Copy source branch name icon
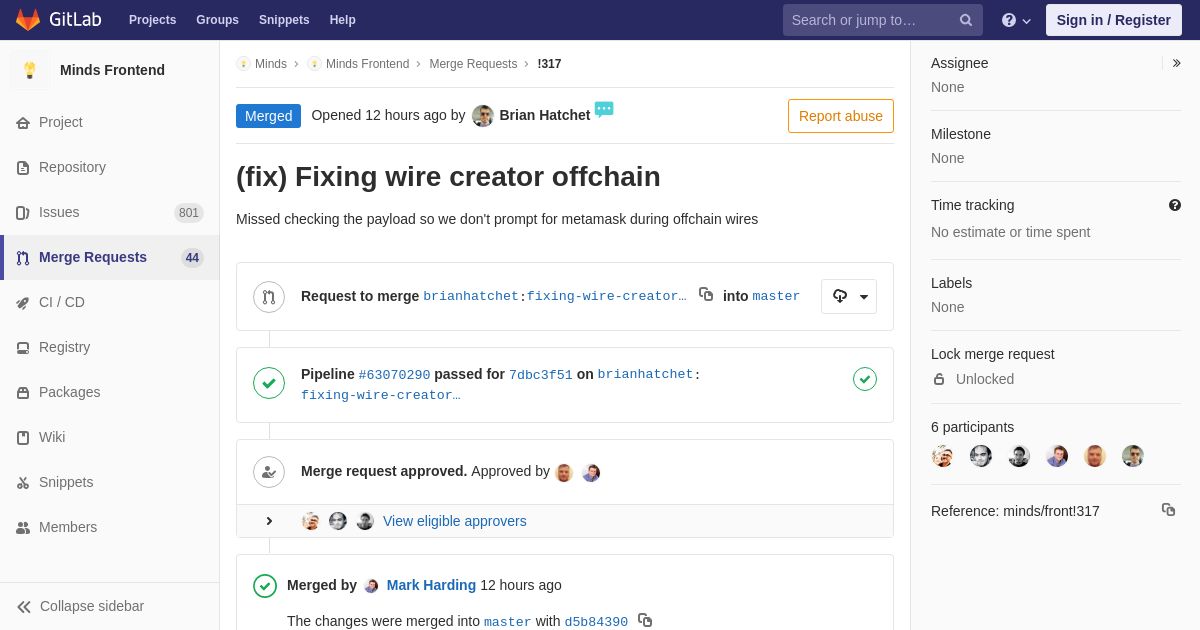The image size is (1200, 630). point(706,294)
